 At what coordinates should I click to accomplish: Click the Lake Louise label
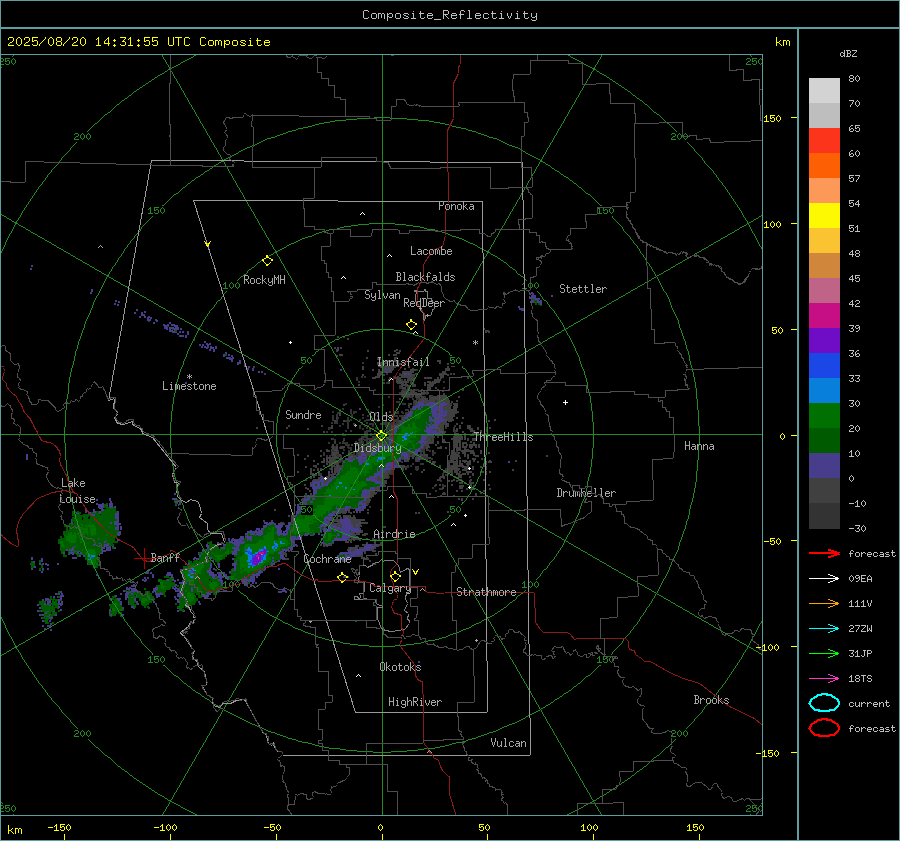pos(77,491)
